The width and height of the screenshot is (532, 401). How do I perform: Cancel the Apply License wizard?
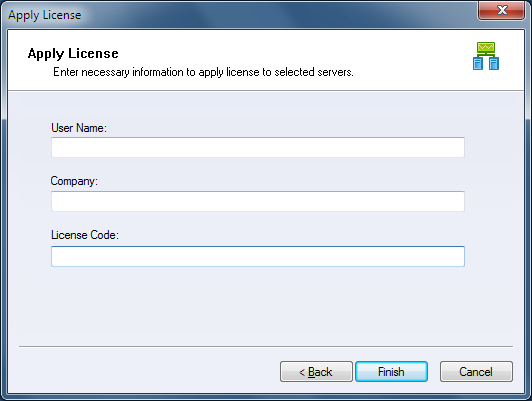point(476,371)
